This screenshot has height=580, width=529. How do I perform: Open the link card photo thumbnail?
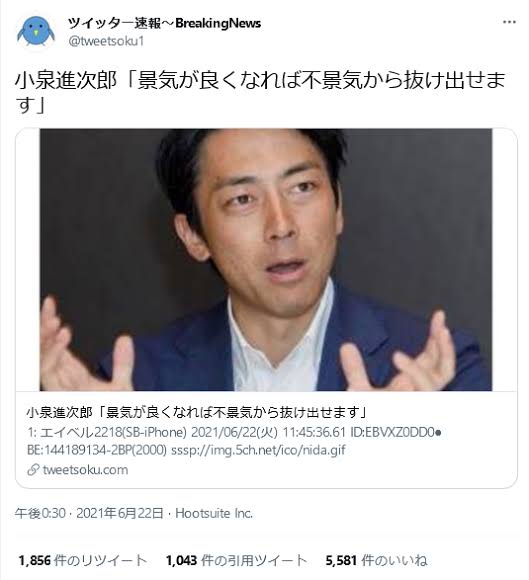[266, 259]
